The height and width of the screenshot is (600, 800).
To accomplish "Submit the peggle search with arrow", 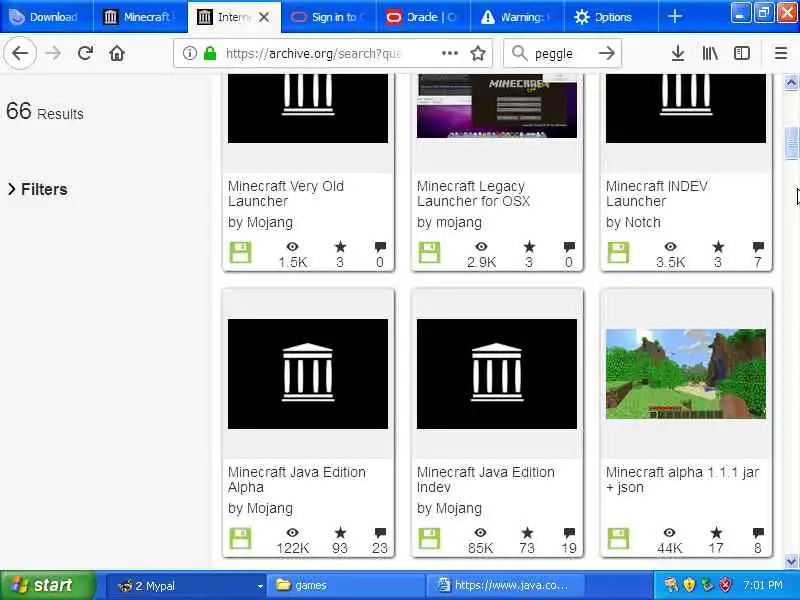I will [606, 53].
